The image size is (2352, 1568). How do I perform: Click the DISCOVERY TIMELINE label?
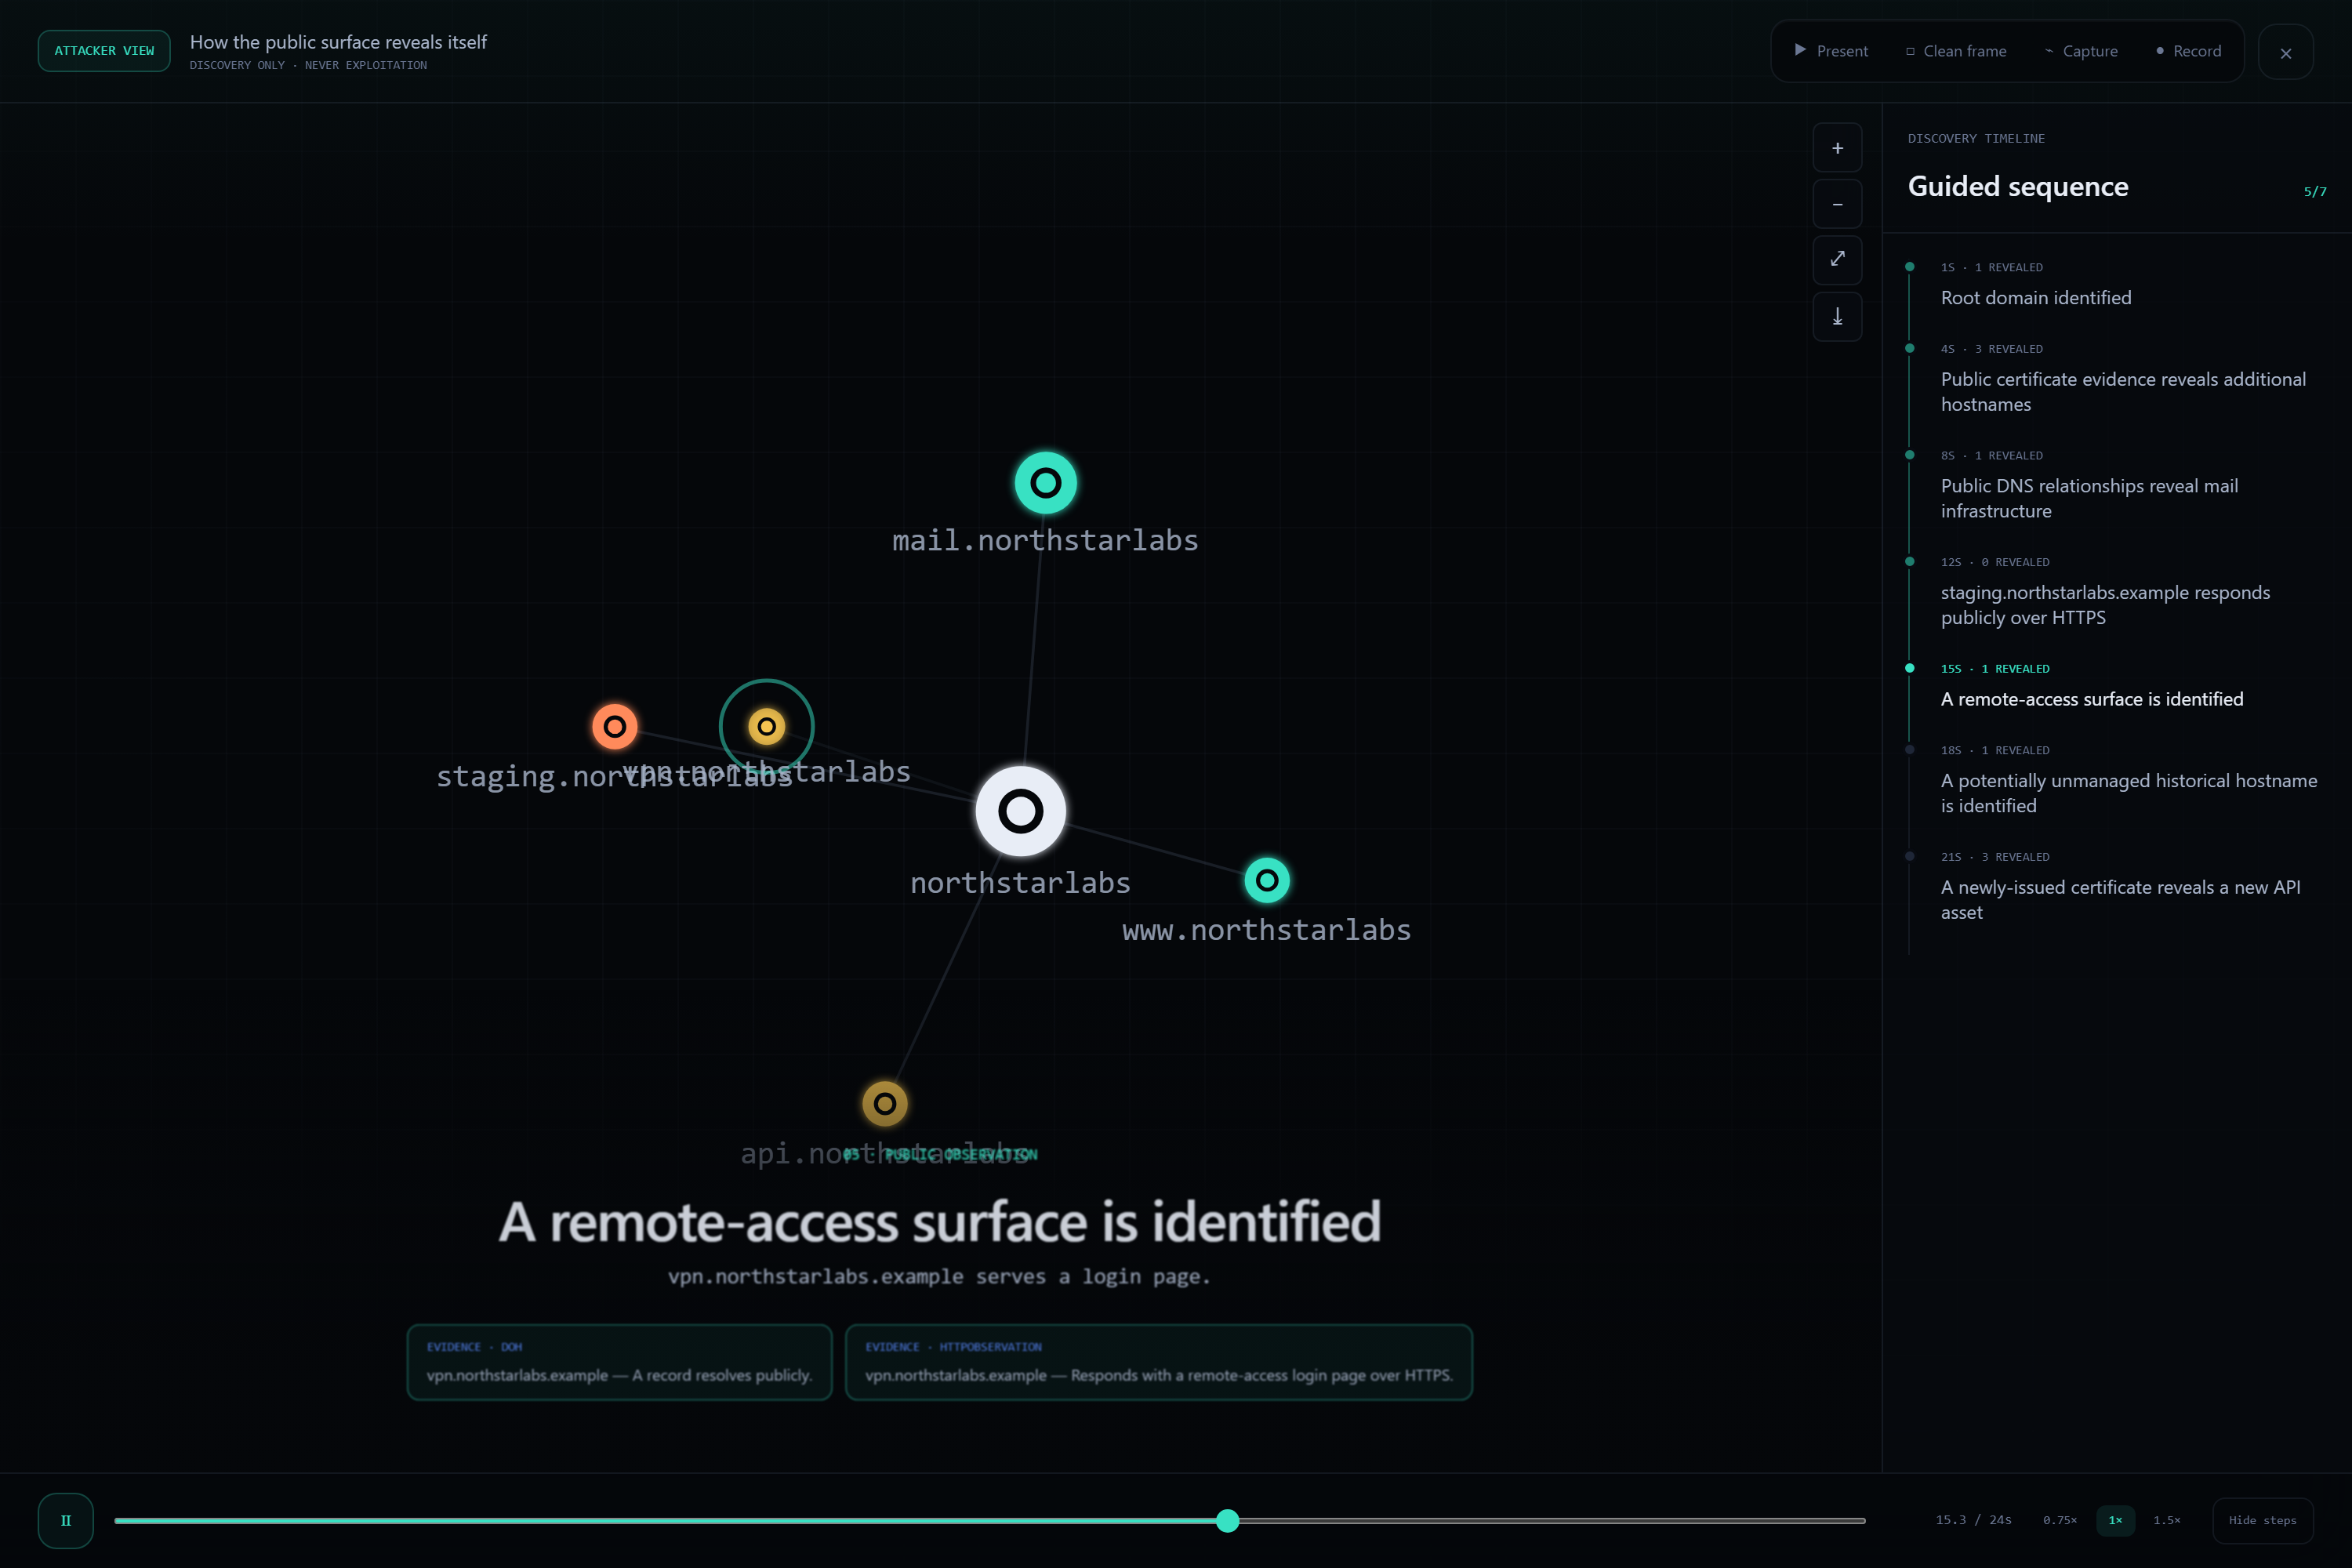pos(1975,138)
